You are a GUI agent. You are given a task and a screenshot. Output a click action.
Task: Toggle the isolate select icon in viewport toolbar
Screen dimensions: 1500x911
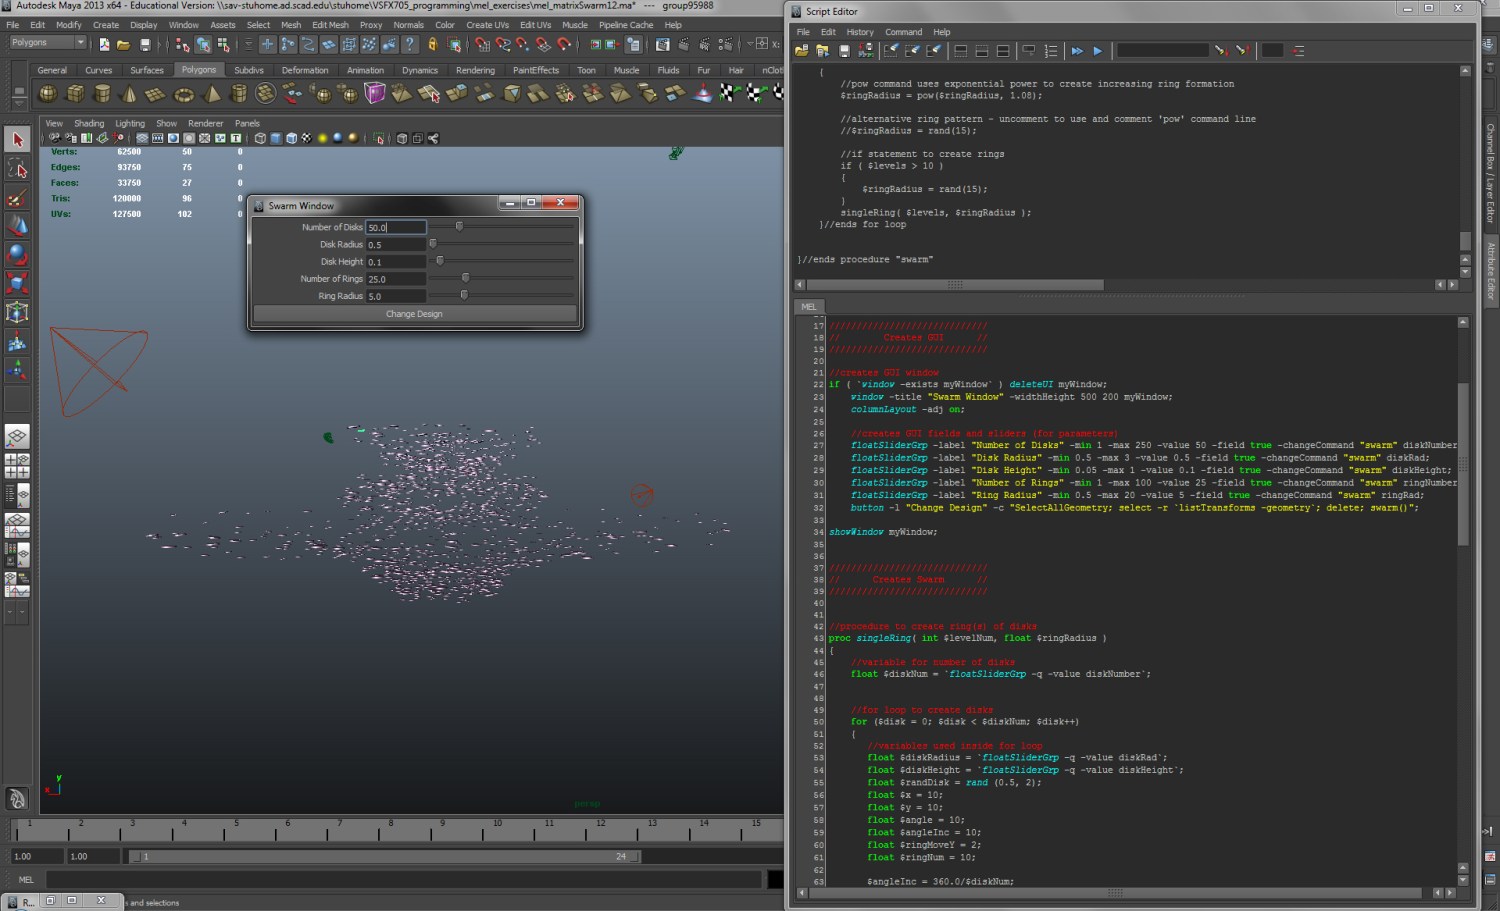[x=377, y=138]
